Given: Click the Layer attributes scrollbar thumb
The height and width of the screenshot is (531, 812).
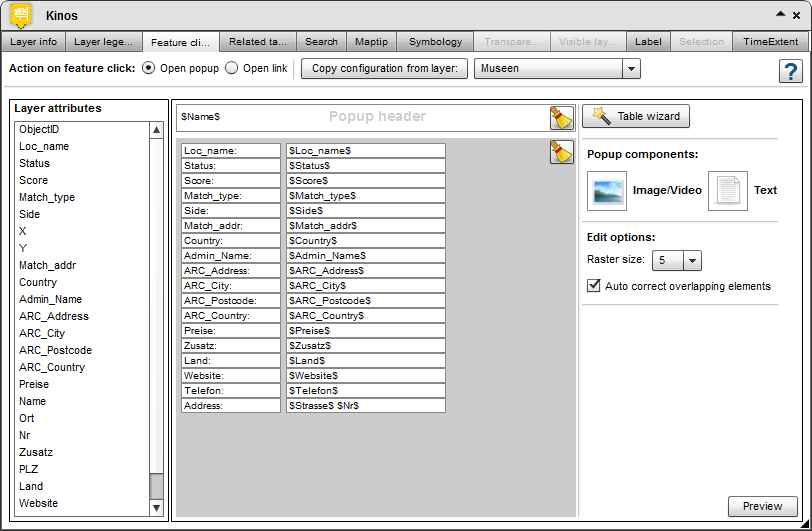Looking at the screenshot, I should click(x=156, y=486).
